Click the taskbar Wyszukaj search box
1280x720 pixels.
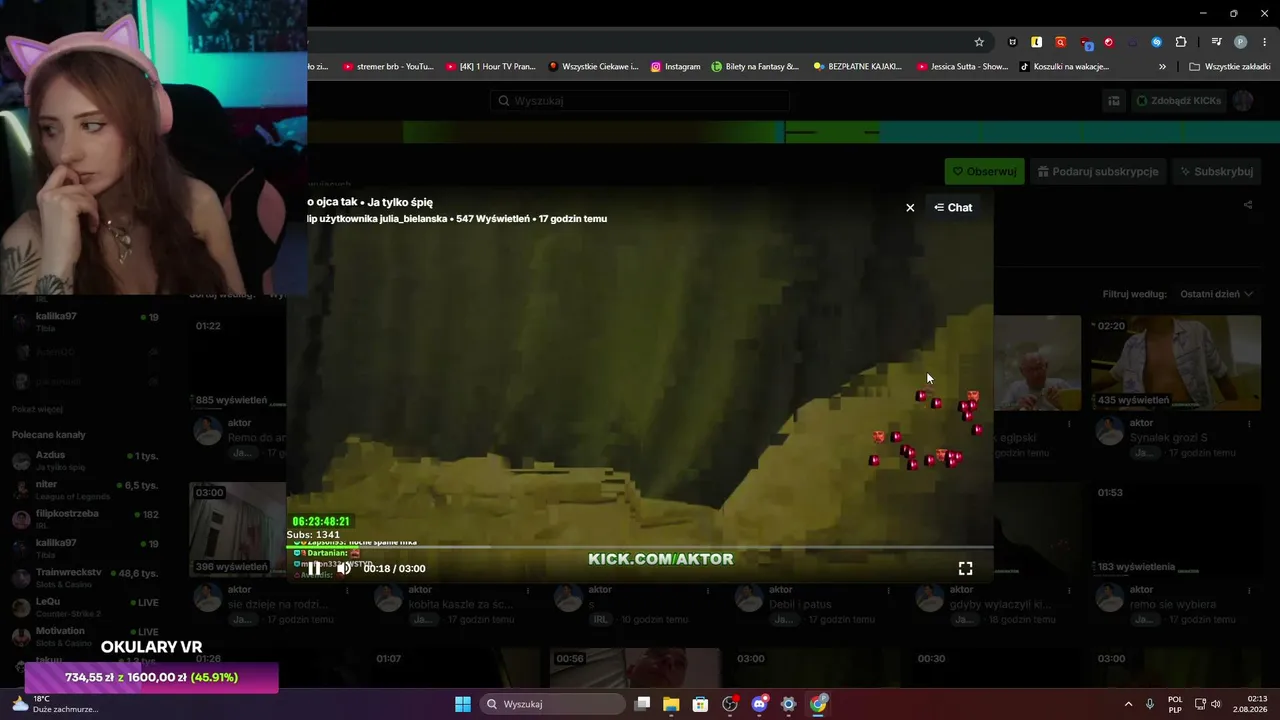[x=552, y=704]
